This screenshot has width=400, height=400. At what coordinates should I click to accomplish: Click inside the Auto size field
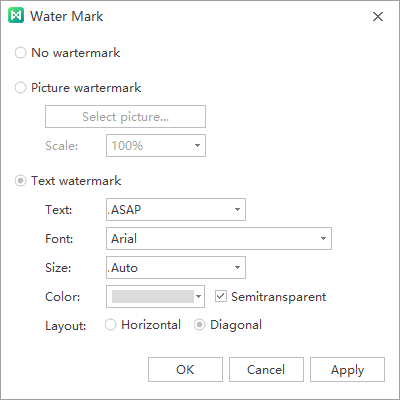click(x=169, y=267)
